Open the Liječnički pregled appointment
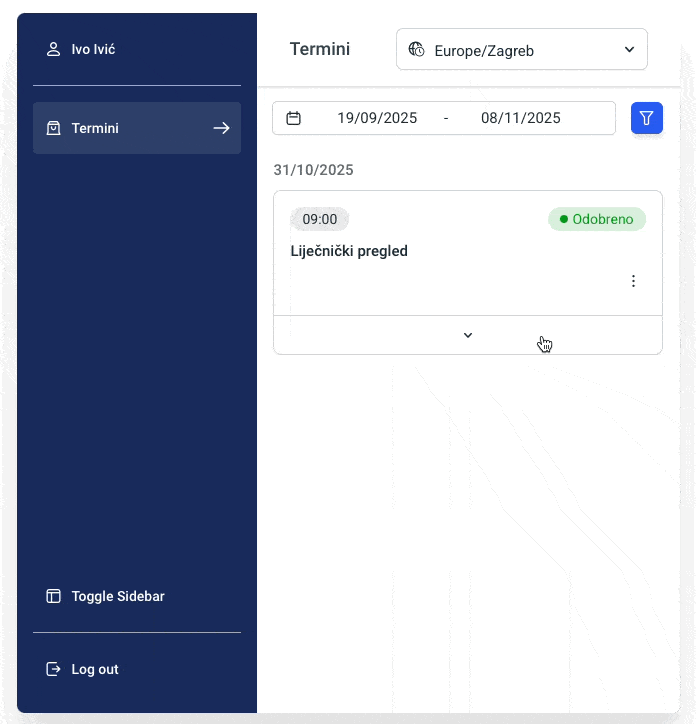Viewport: 696px width, 724px height. click(349, 251)
